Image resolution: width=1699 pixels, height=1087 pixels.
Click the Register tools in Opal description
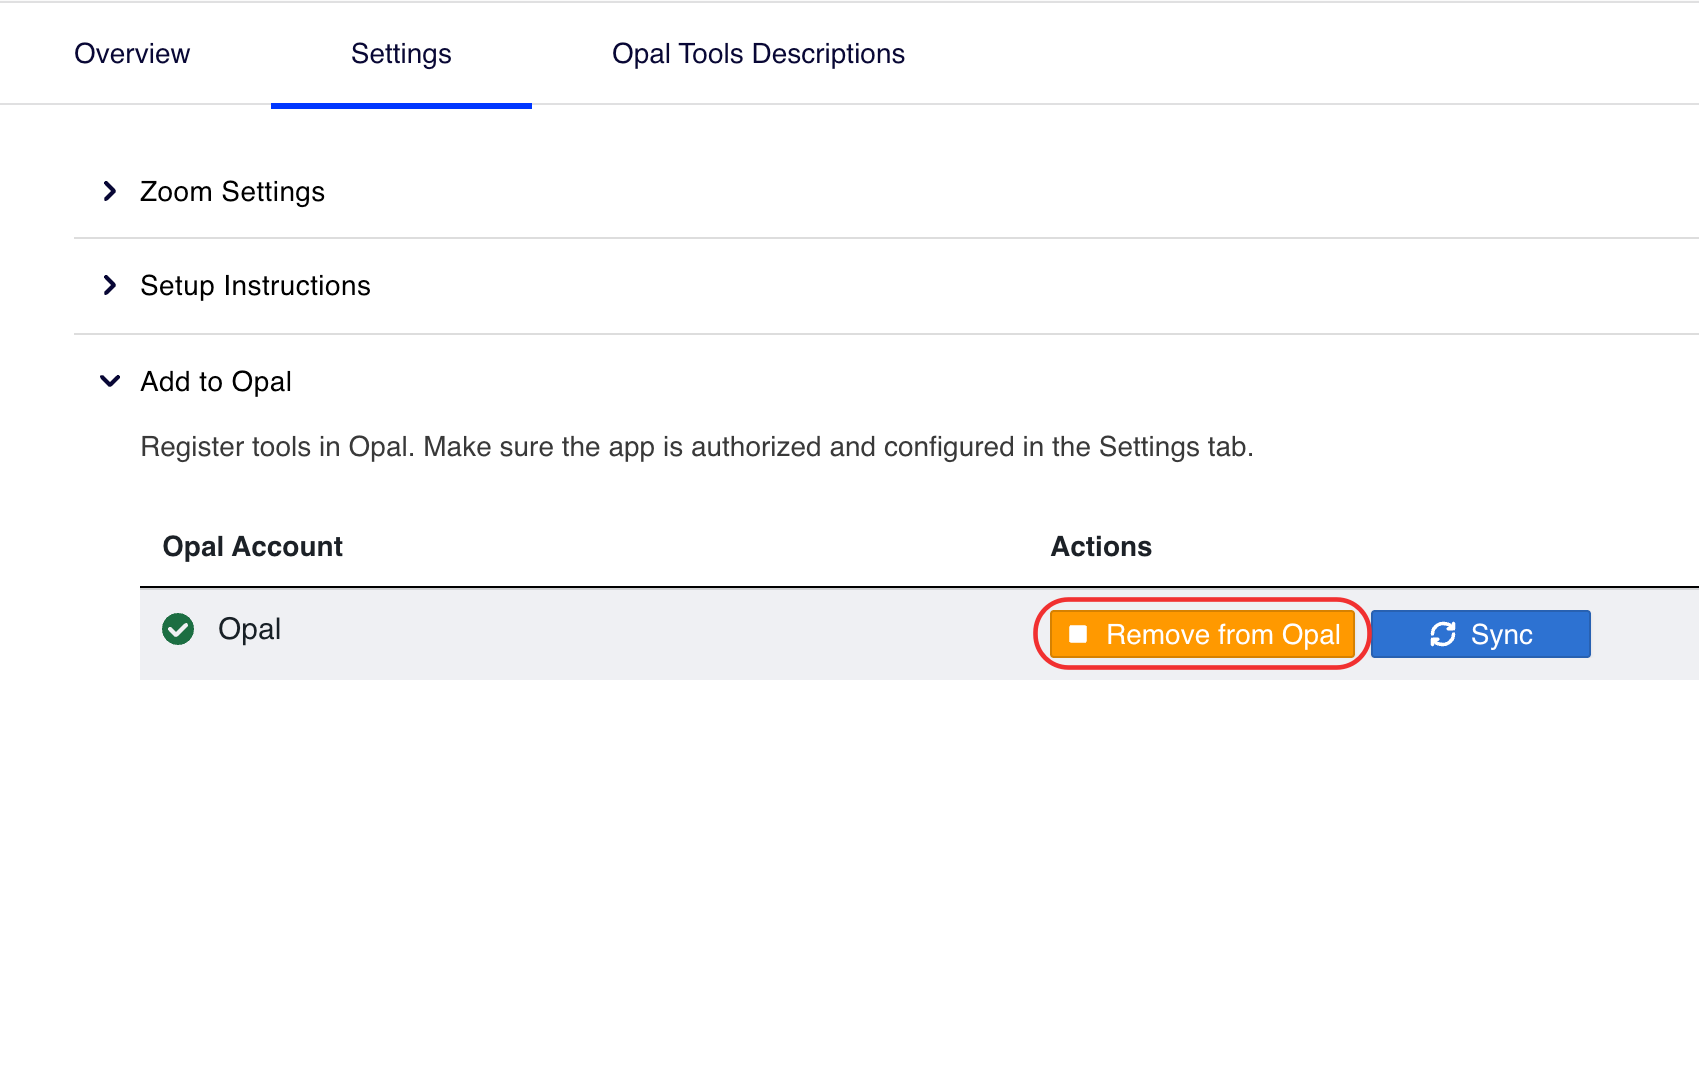coord(697,447)
